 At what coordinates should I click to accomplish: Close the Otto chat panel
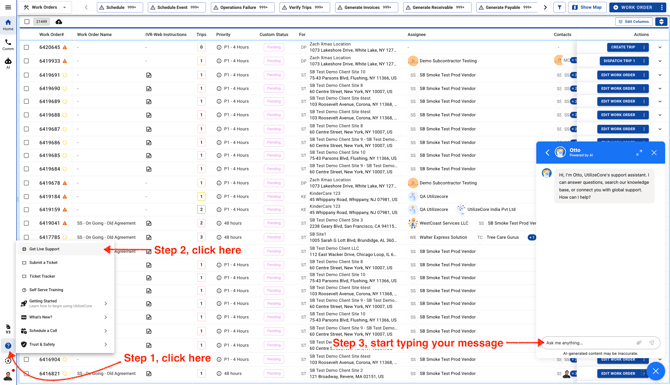654,153
